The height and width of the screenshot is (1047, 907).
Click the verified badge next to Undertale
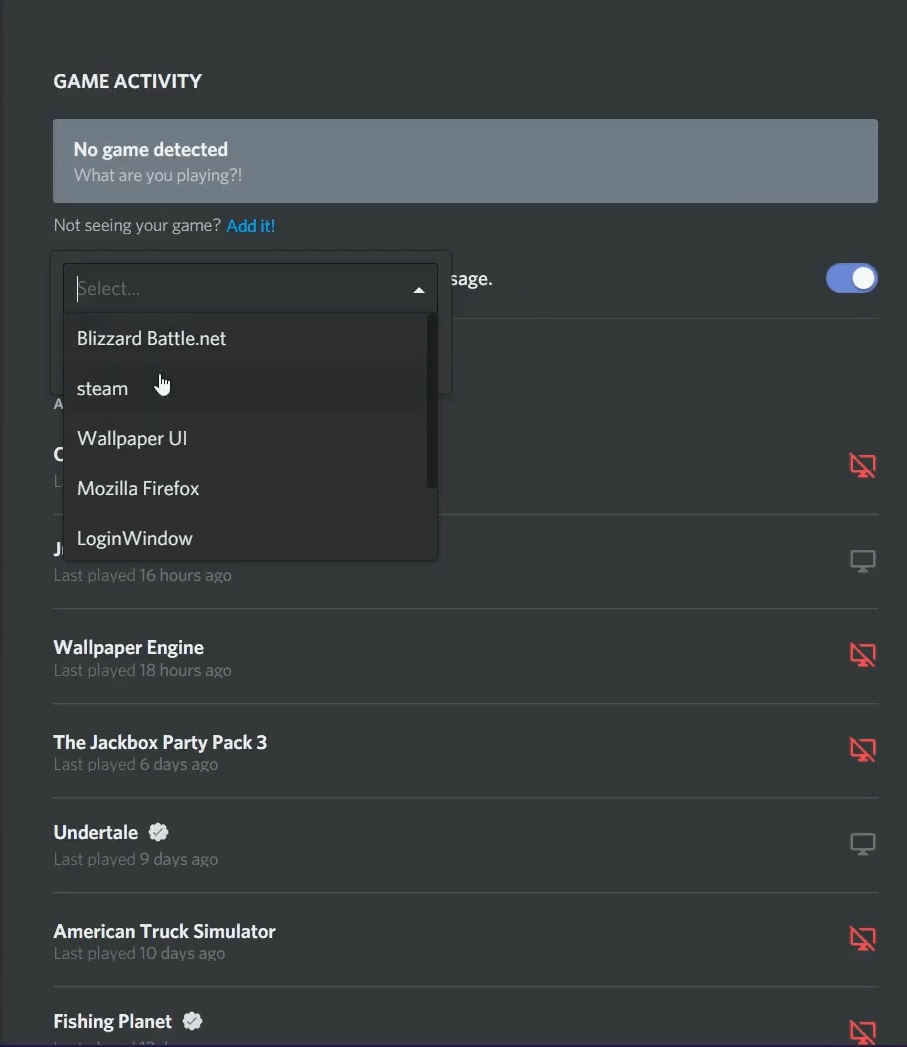(x=158, y=831)
